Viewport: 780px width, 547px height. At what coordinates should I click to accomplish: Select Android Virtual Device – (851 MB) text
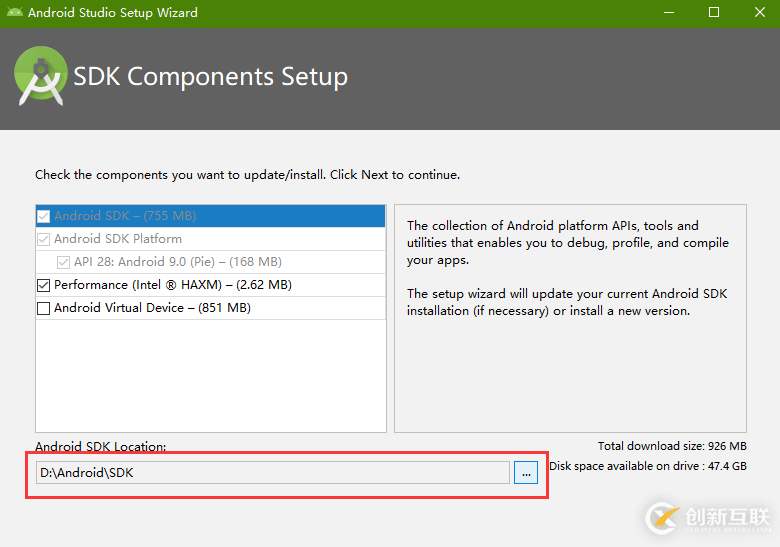pos(152,308)
